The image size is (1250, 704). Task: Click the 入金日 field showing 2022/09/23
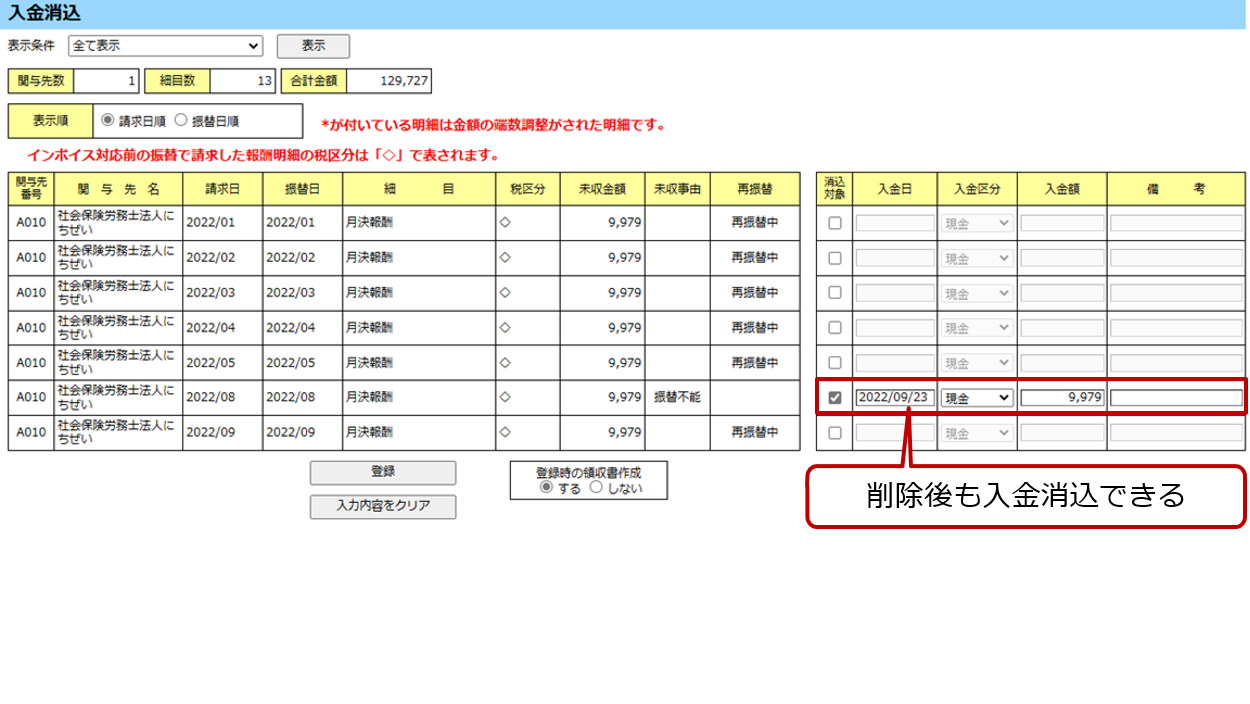point(895,398)
